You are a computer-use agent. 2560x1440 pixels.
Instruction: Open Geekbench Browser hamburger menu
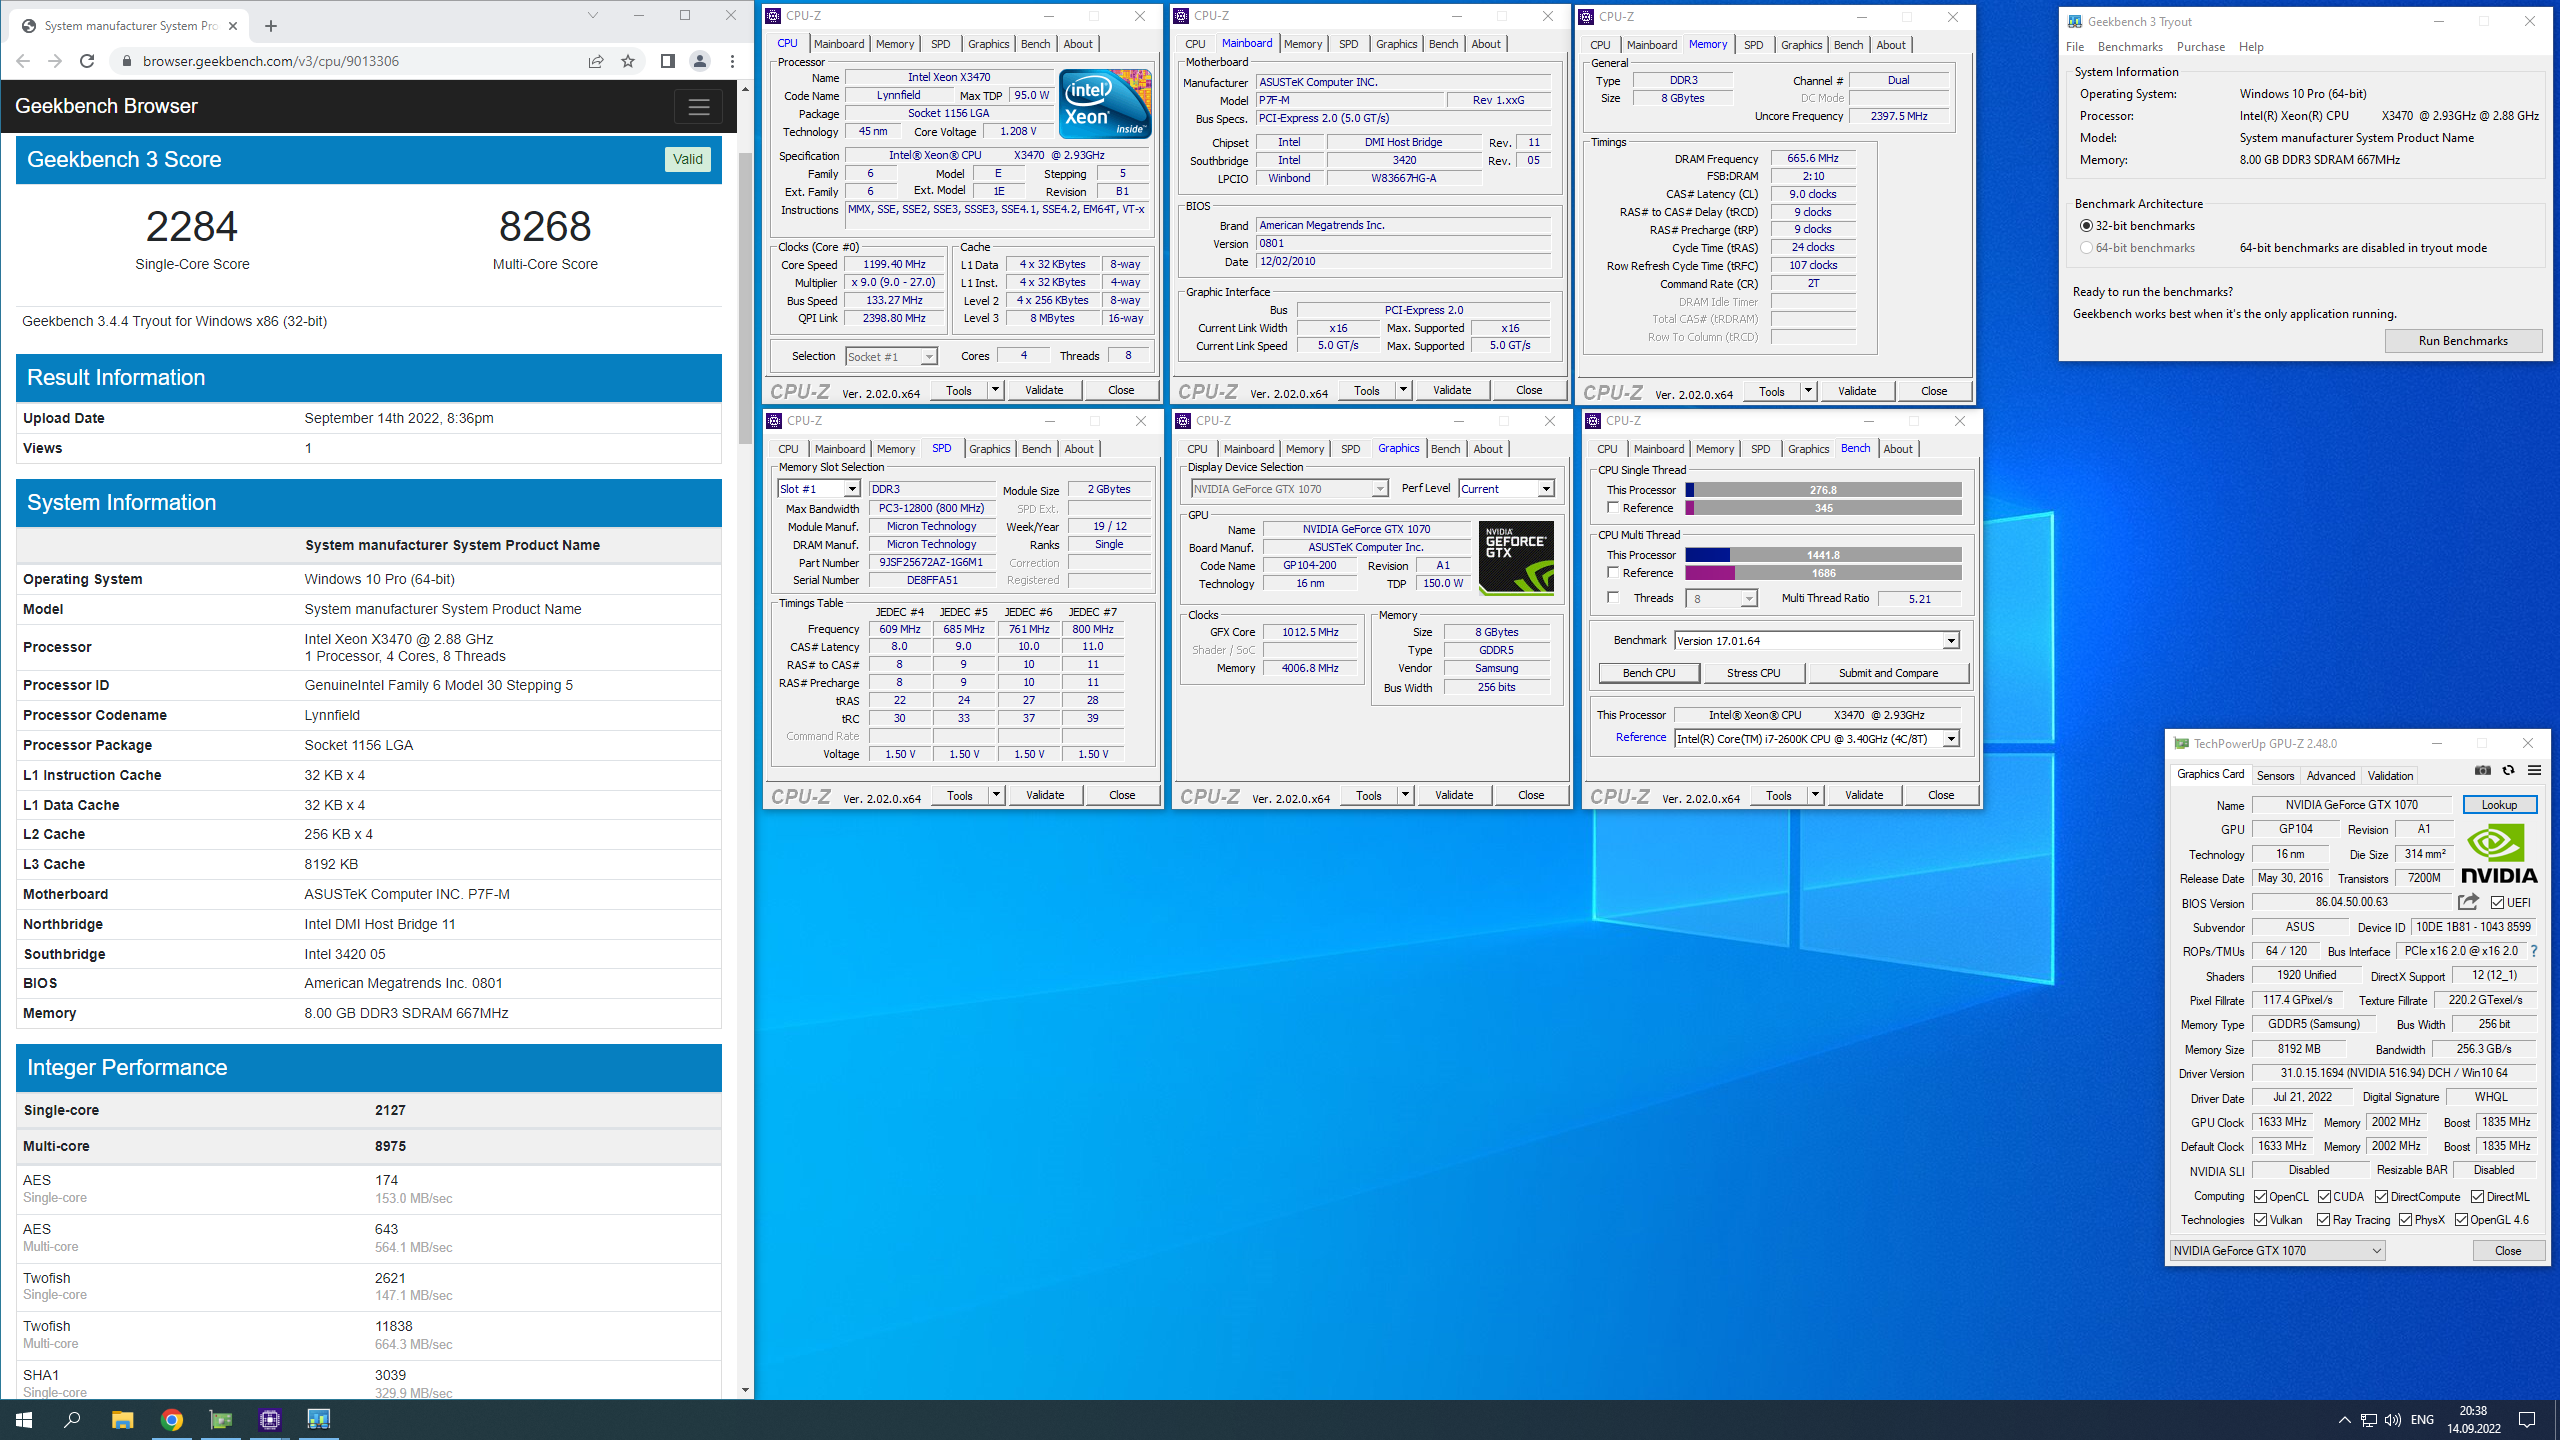(x=698, y=106)
